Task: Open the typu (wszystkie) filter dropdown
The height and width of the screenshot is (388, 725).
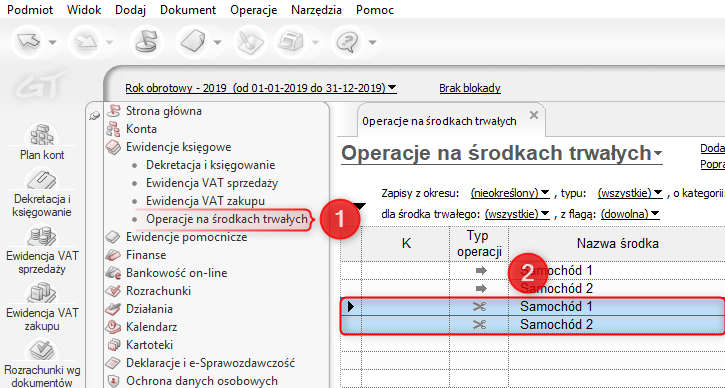Action: (630, 193)
